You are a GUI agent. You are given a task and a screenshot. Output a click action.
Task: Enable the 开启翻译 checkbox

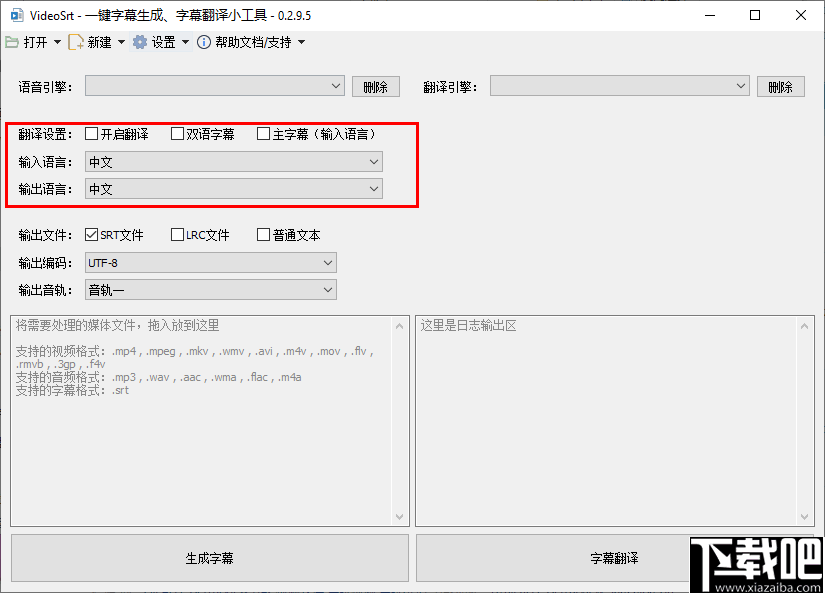pyautogui.click(x=89, y=133)
